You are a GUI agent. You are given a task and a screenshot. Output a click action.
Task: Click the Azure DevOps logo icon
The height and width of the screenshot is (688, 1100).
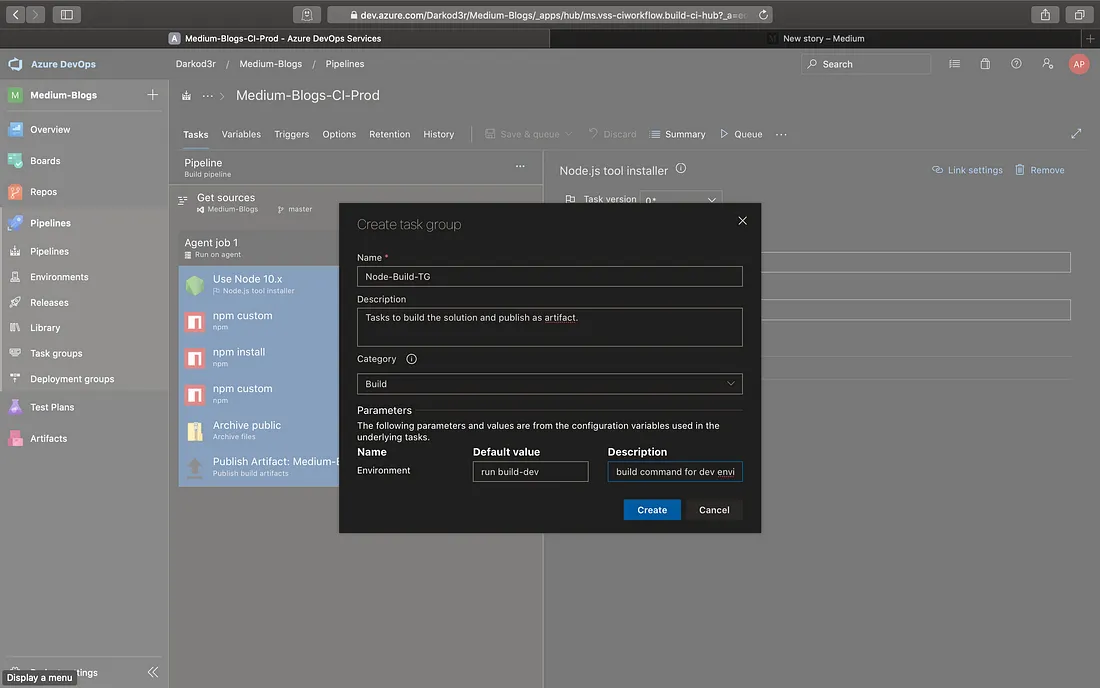[x=15, y=64]
